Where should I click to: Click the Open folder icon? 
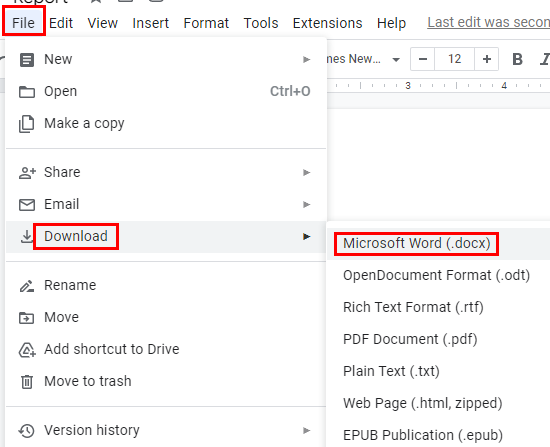(27, 92)
